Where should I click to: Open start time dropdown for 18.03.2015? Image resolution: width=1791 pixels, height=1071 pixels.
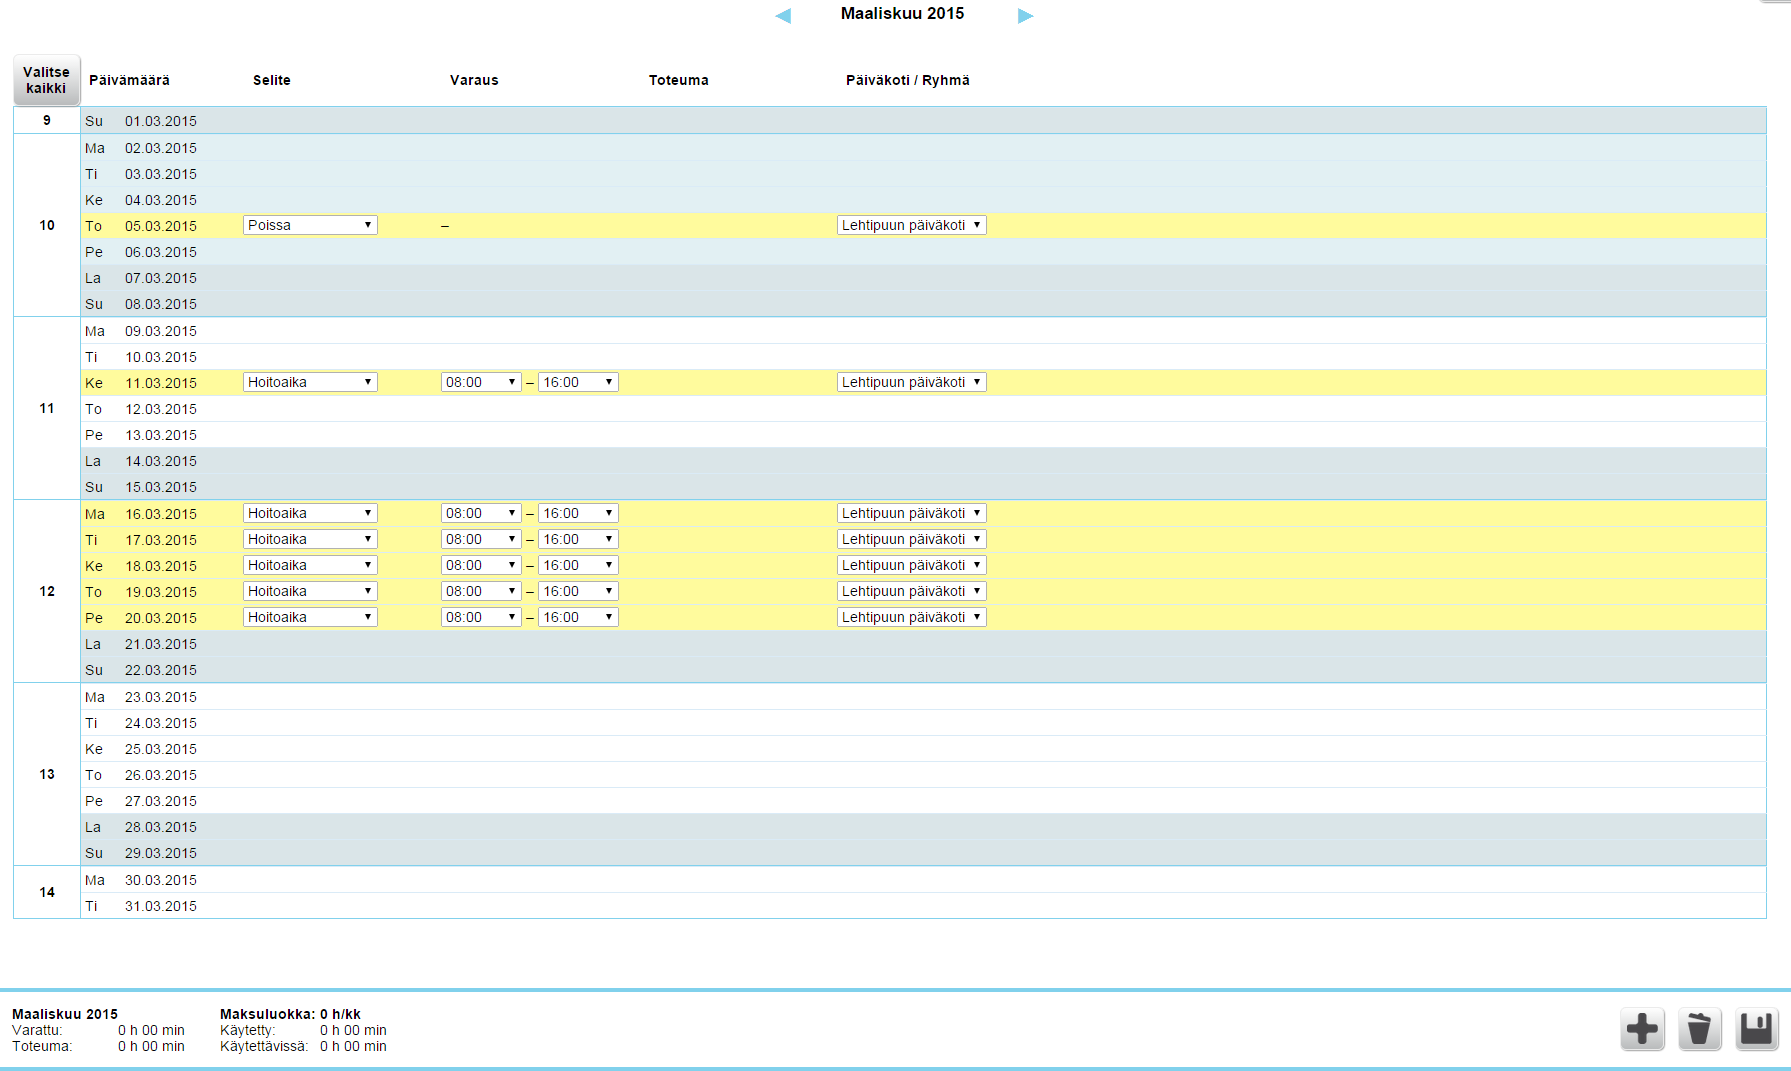click(481, 565)
